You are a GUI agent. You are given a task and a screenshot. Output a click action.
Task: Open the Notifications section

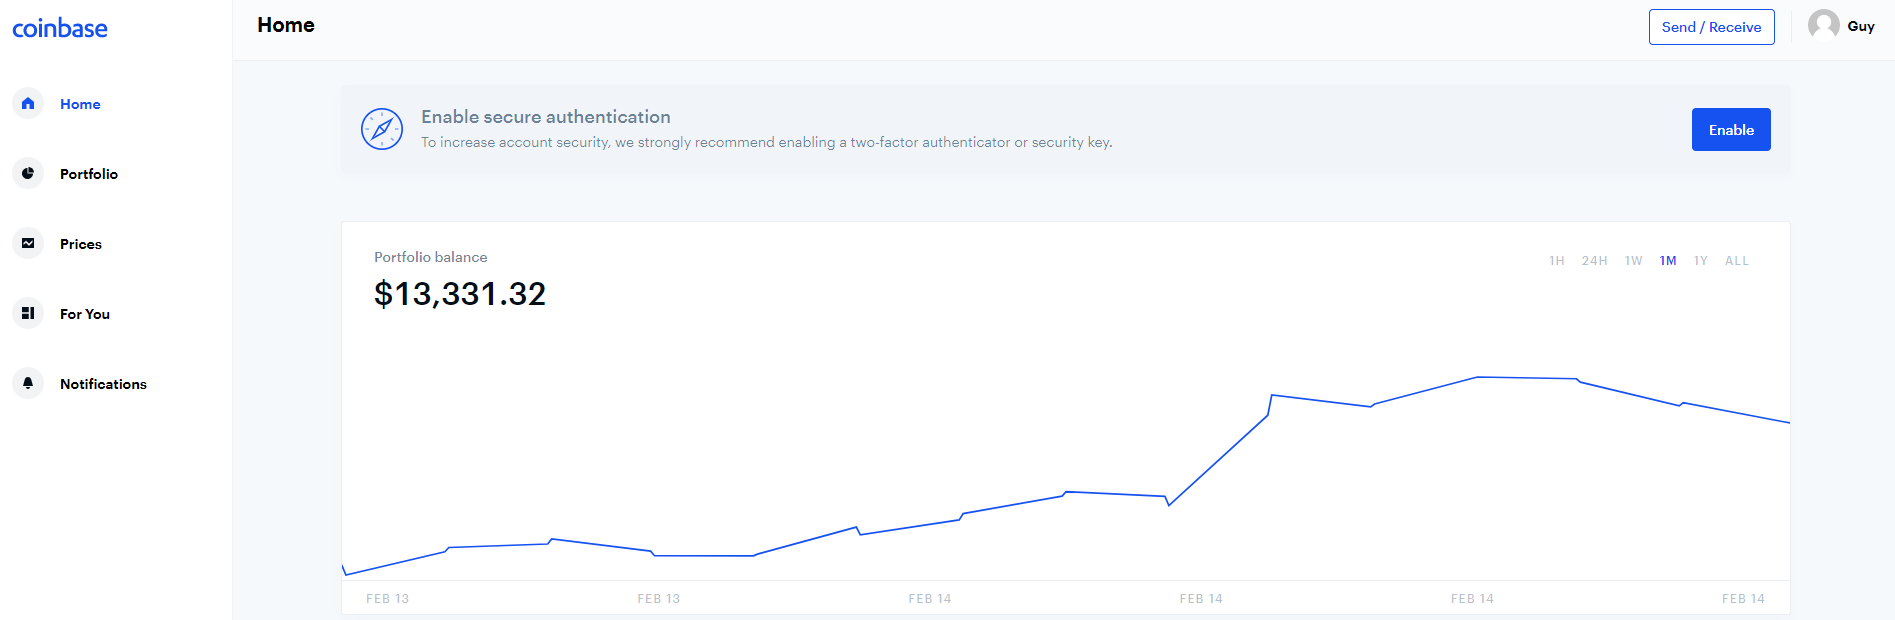coord(103,384)
